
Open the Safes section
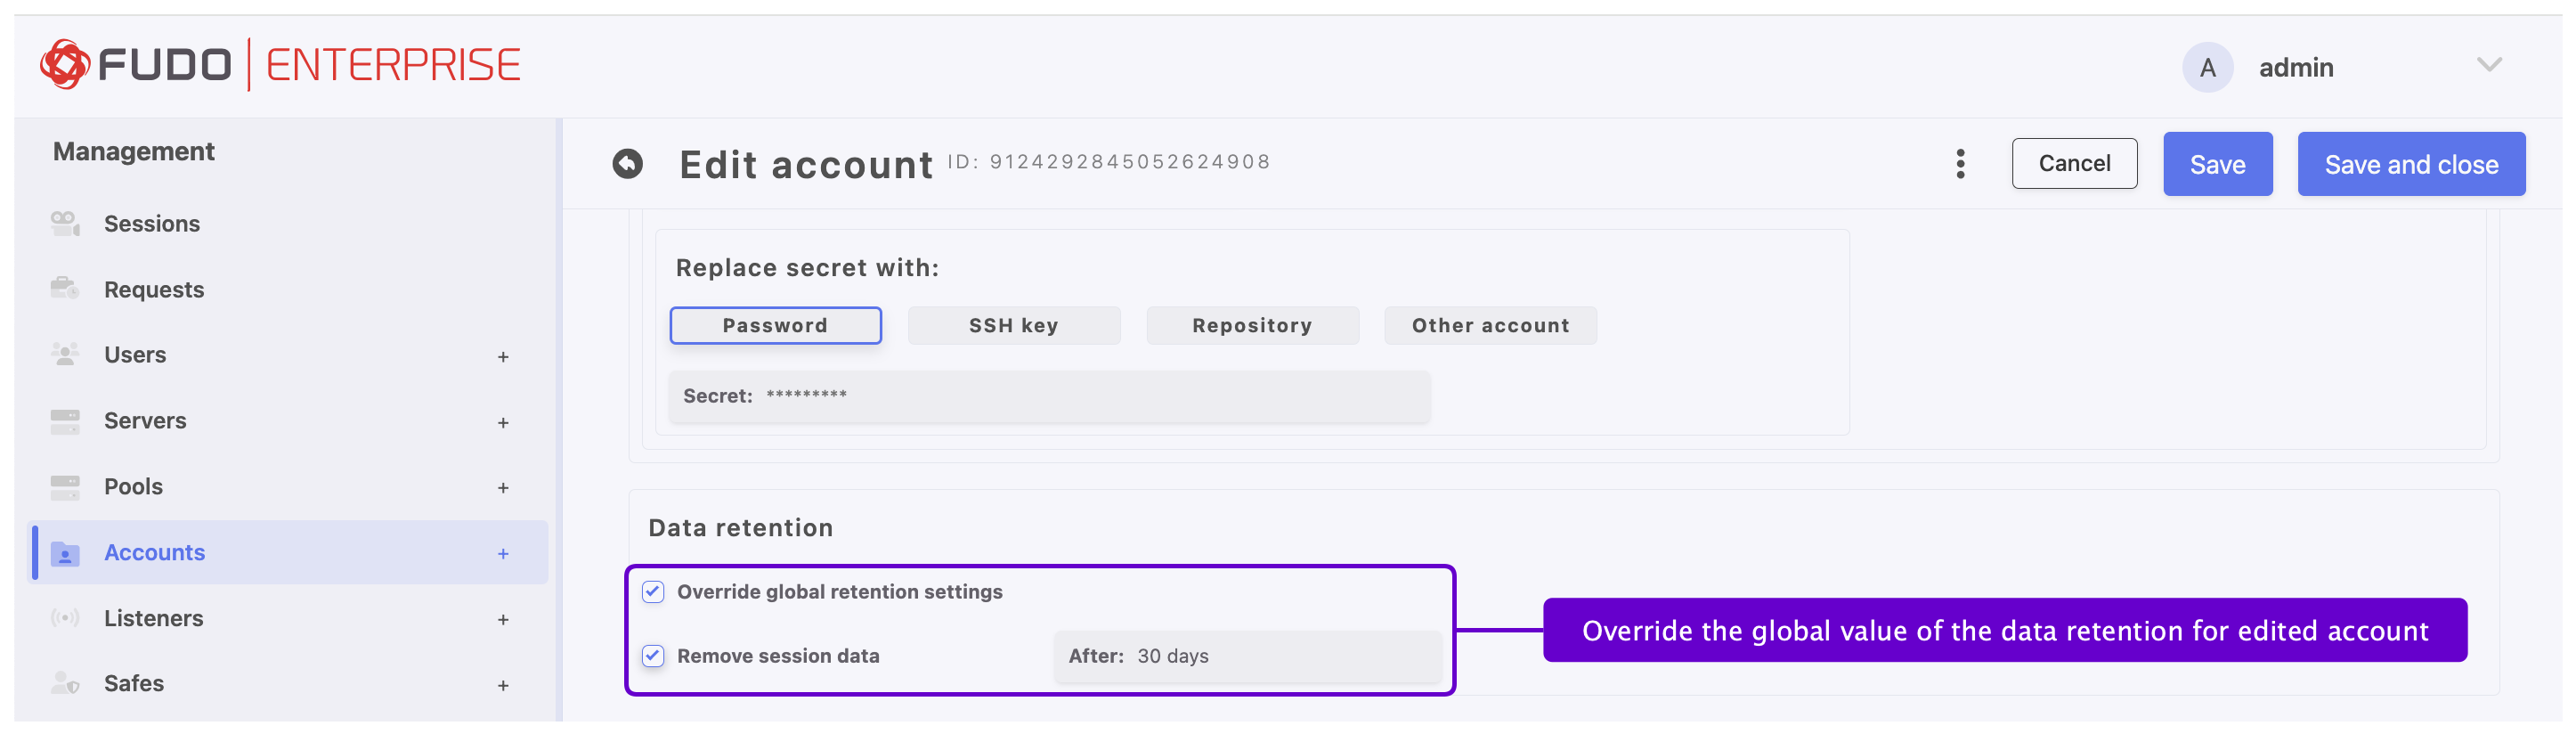pos(134,683)
